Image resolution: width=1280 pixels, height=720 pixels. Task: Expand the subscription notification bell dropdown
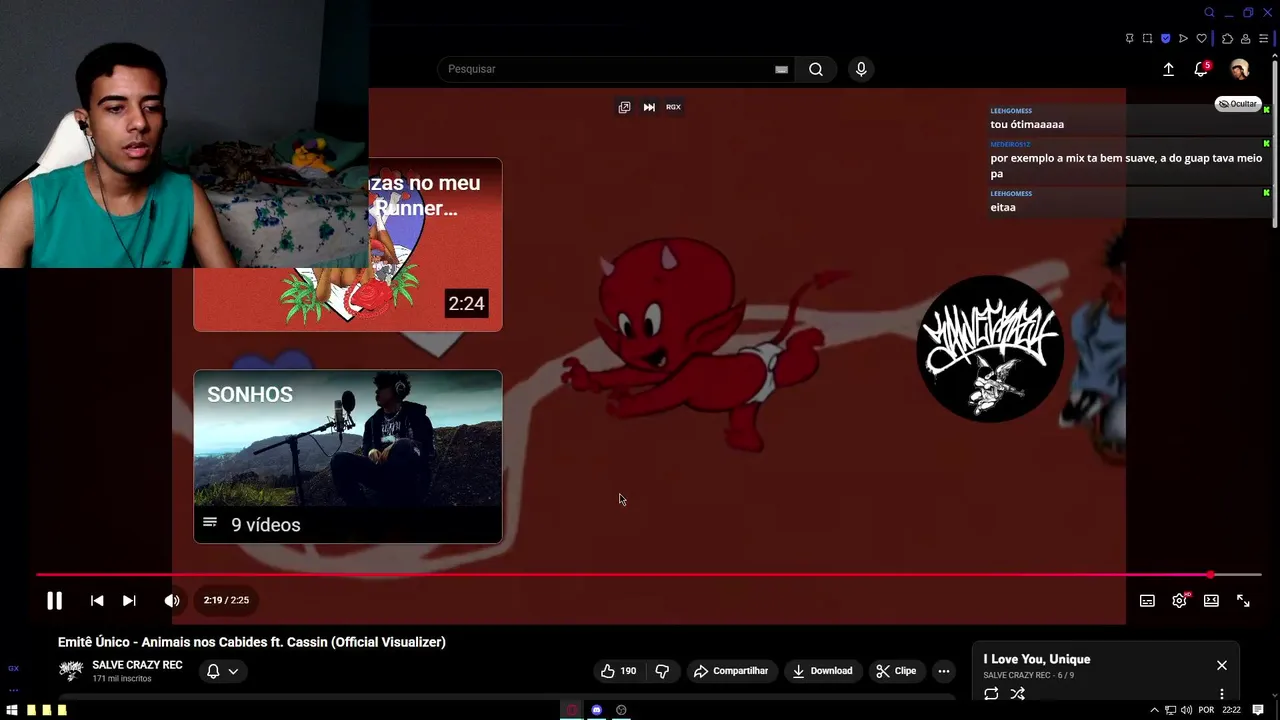pos(222,671)
